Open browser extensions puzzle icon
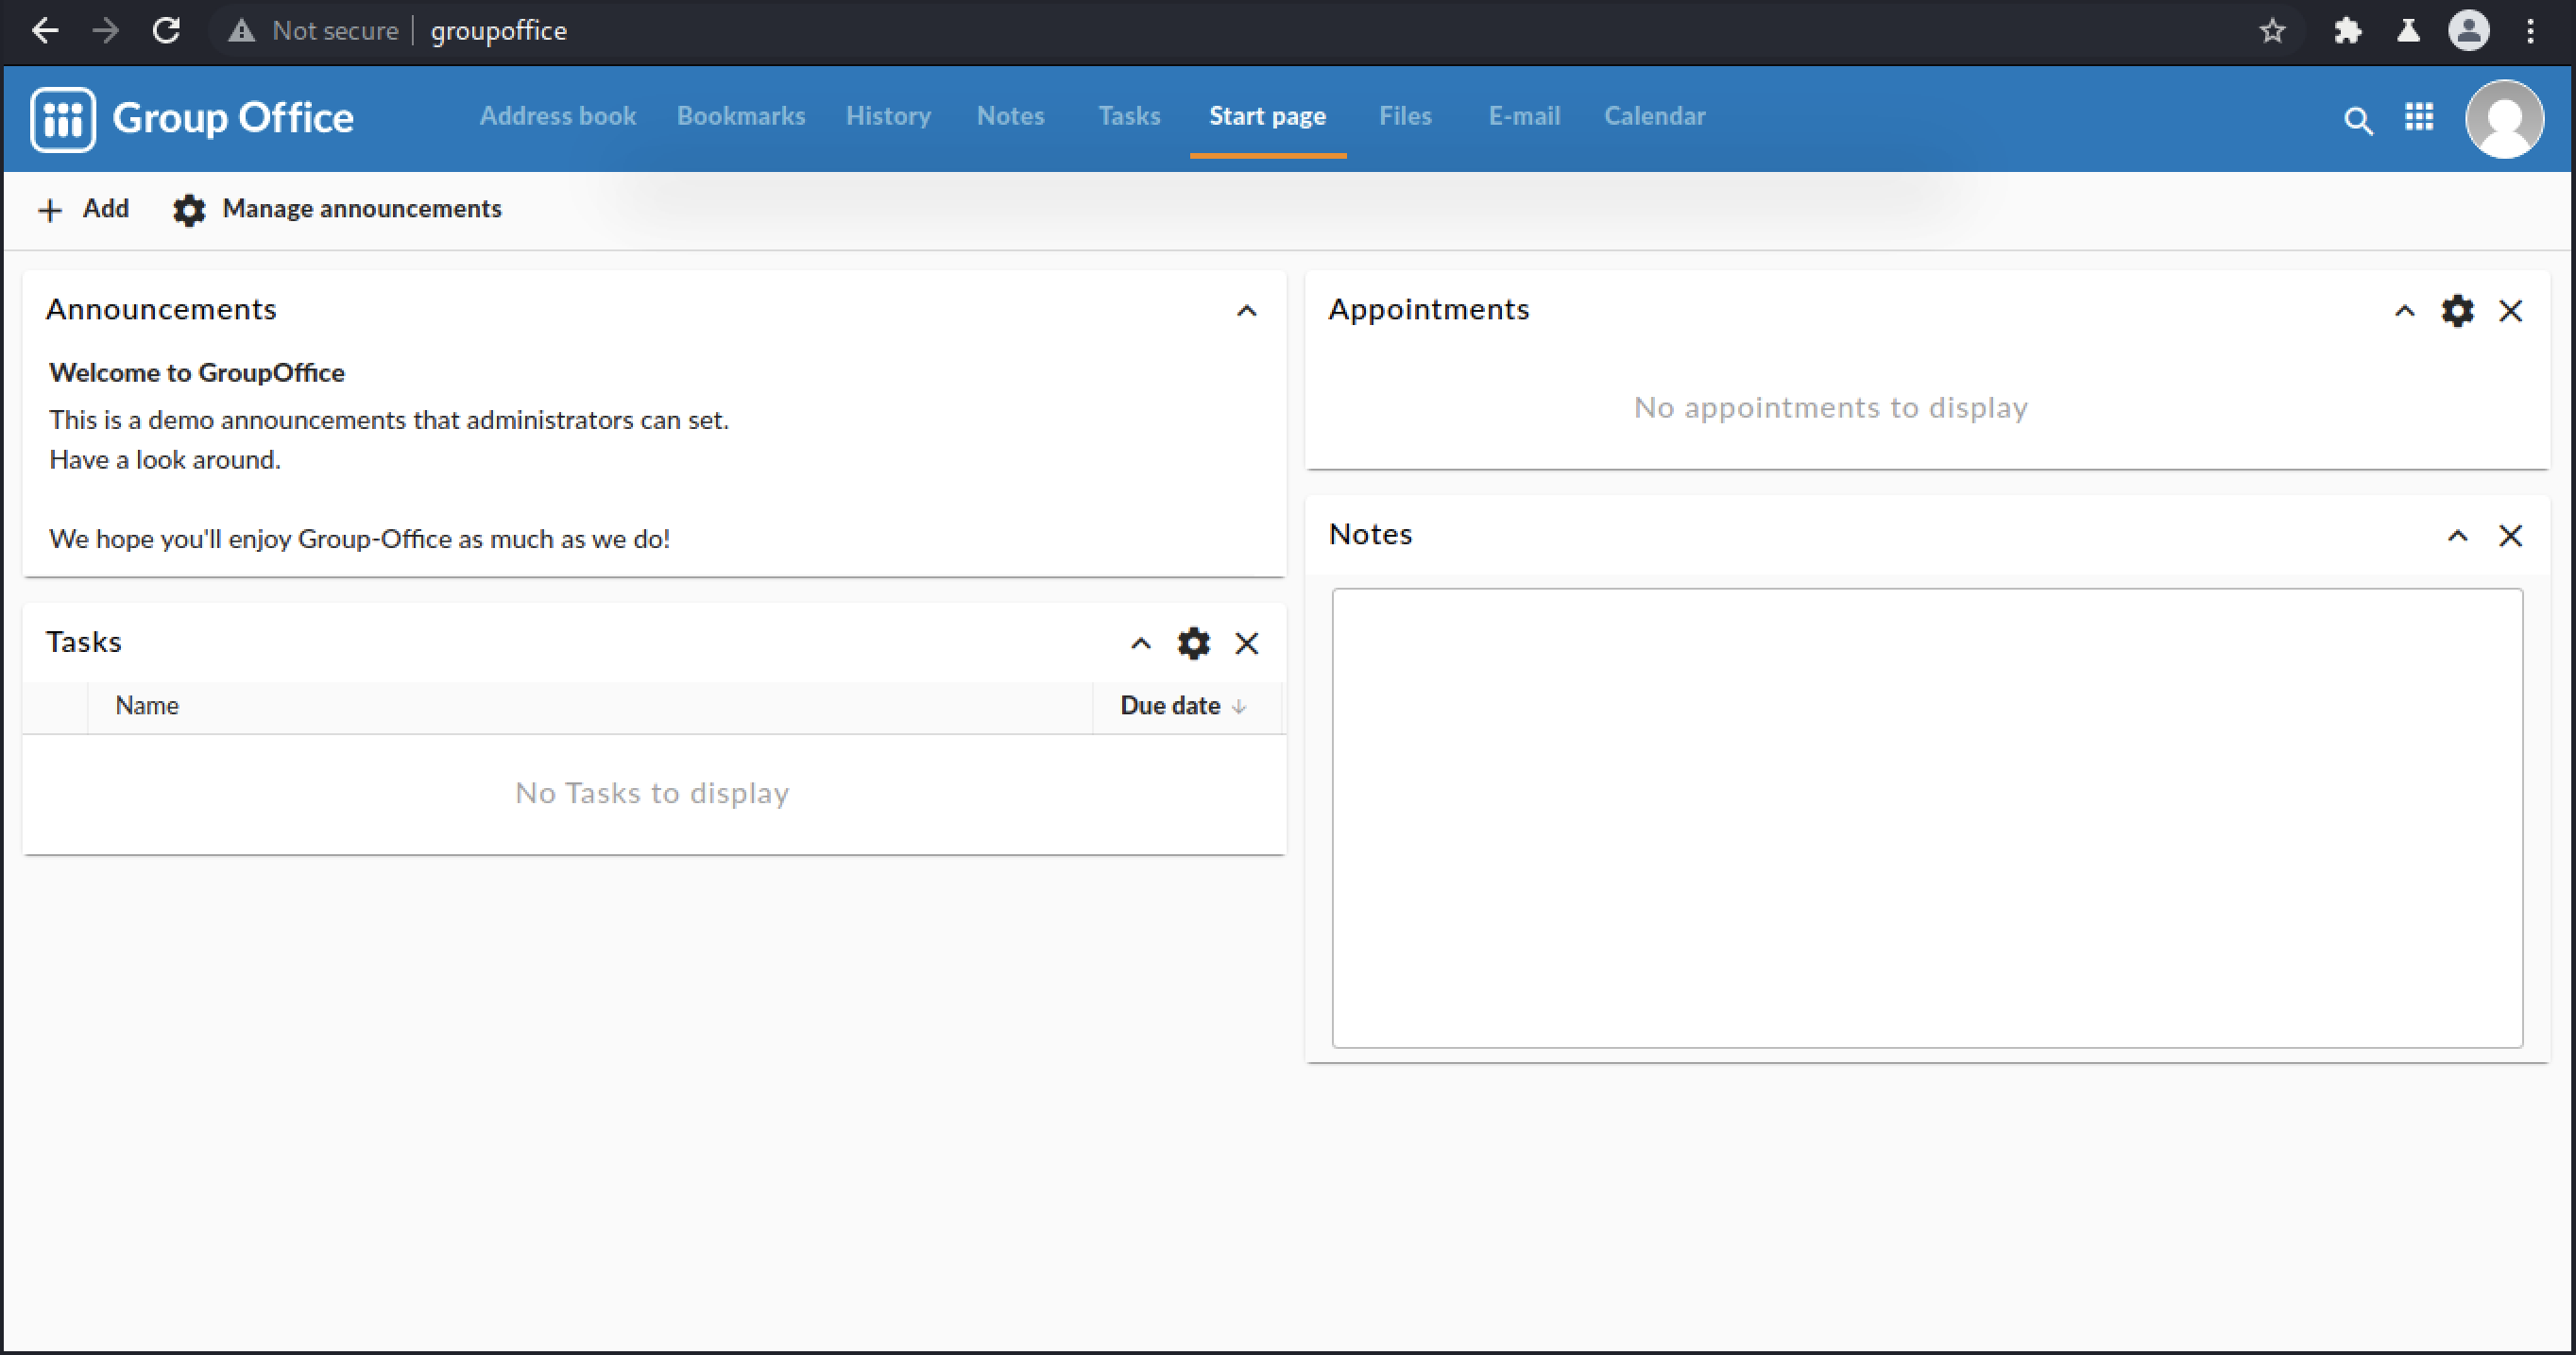This screenshot has width=2576, height=1355. 2347,31
